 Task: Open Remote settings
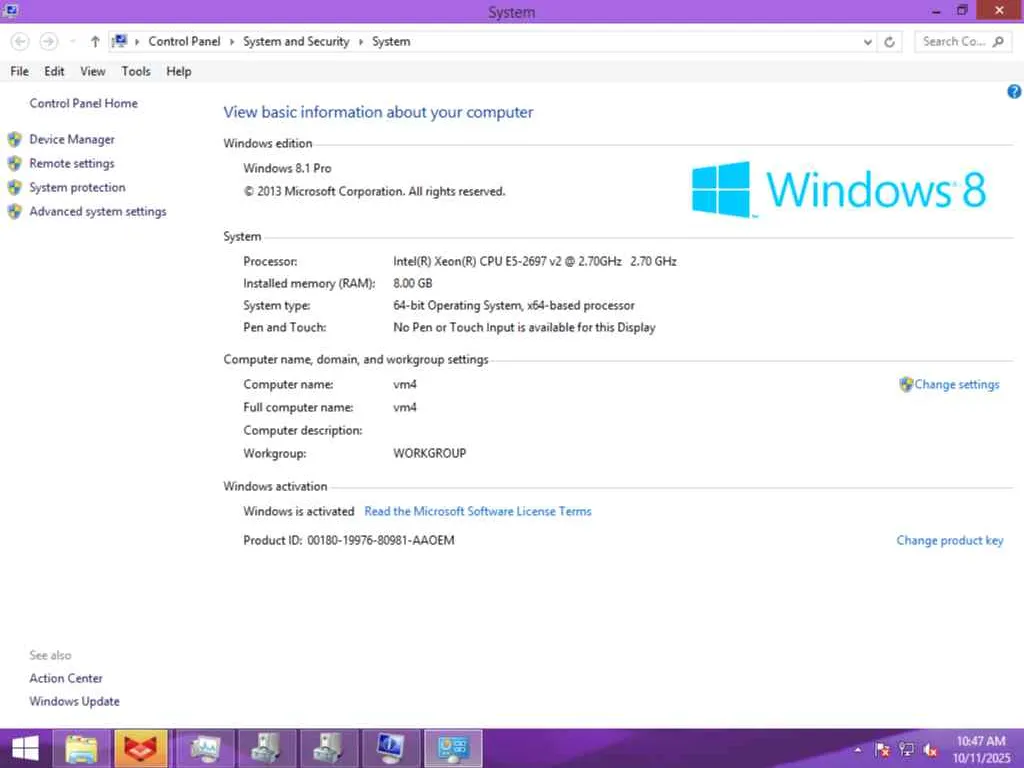72,163
